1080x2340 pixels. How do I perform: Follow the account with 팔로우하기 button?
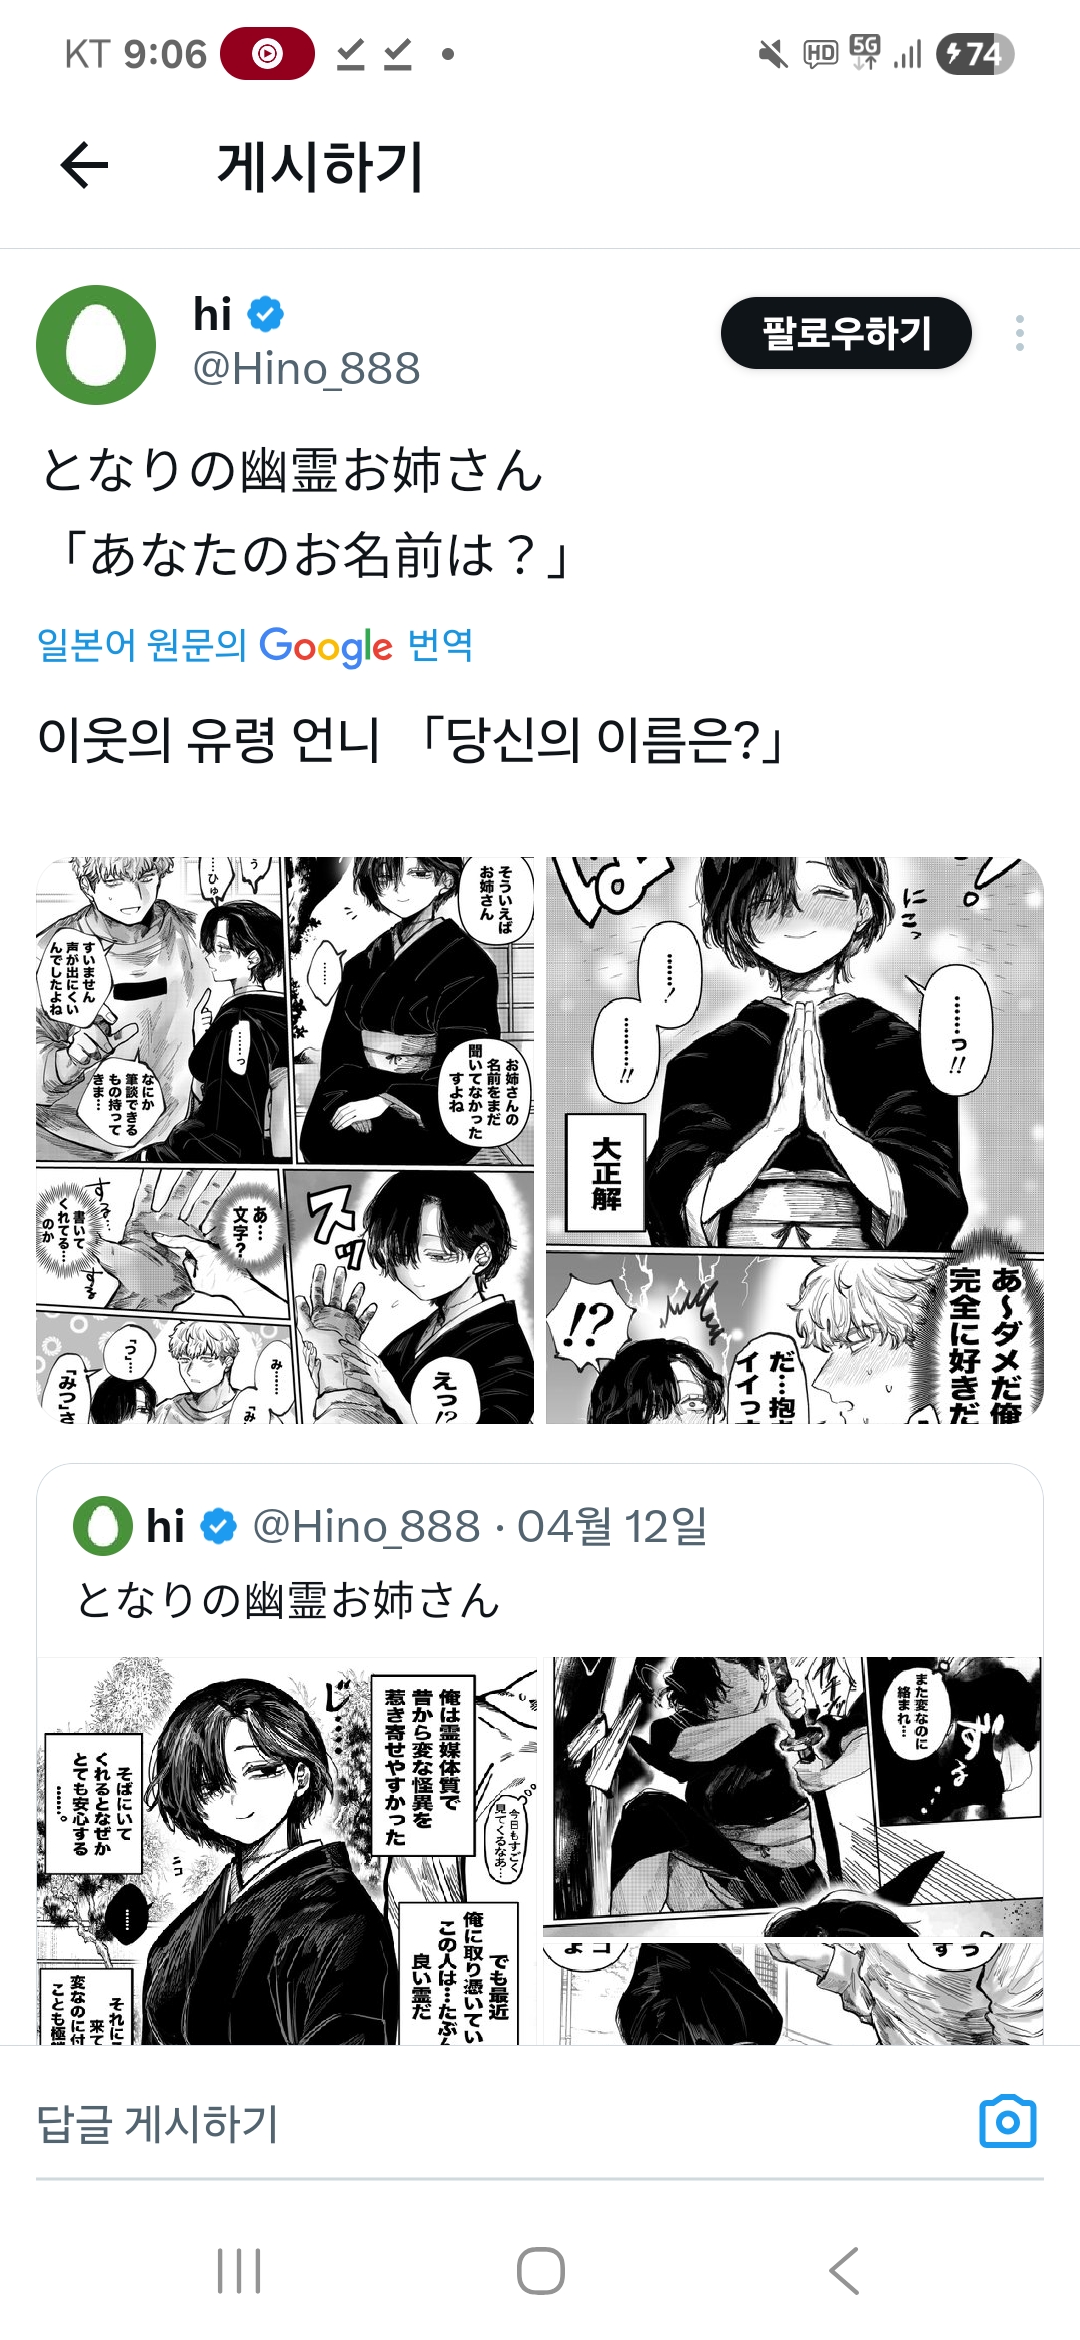(x=846, y=333)
